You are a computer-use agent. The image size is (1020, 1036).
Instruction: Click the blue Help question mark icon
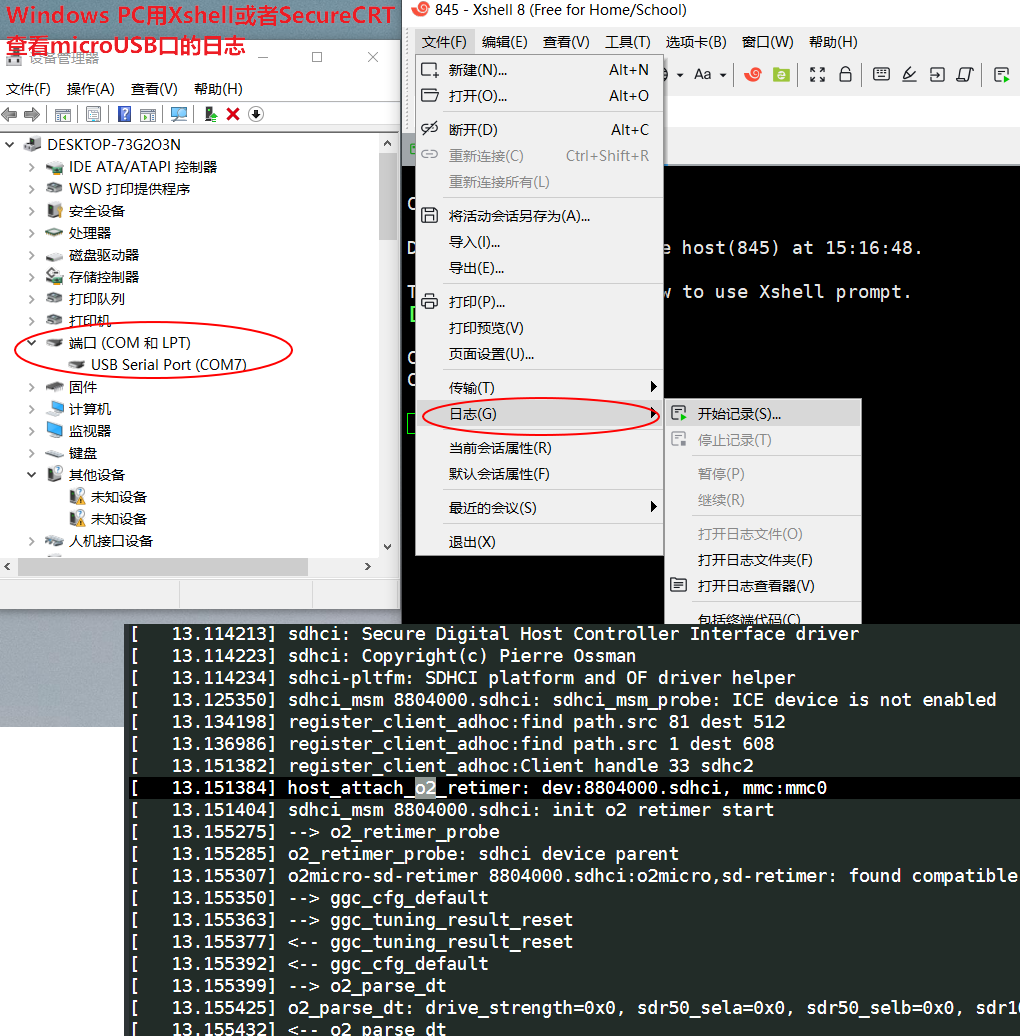(124, 114)
